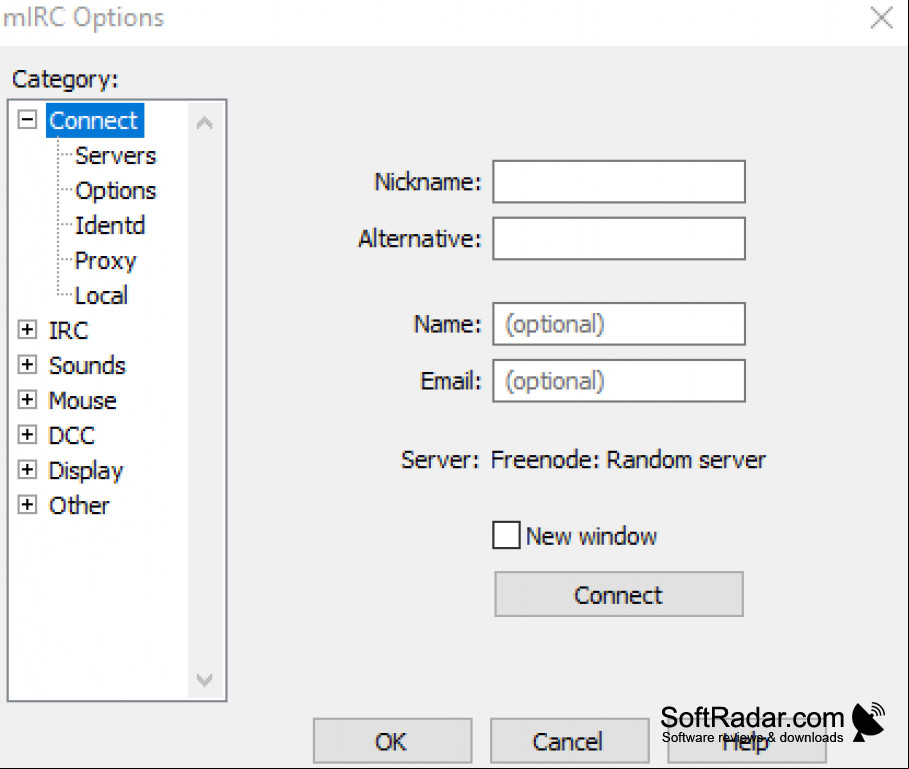The image size is (909, 769).
Task: Confirm with the OK button
Action: point(392,741)
